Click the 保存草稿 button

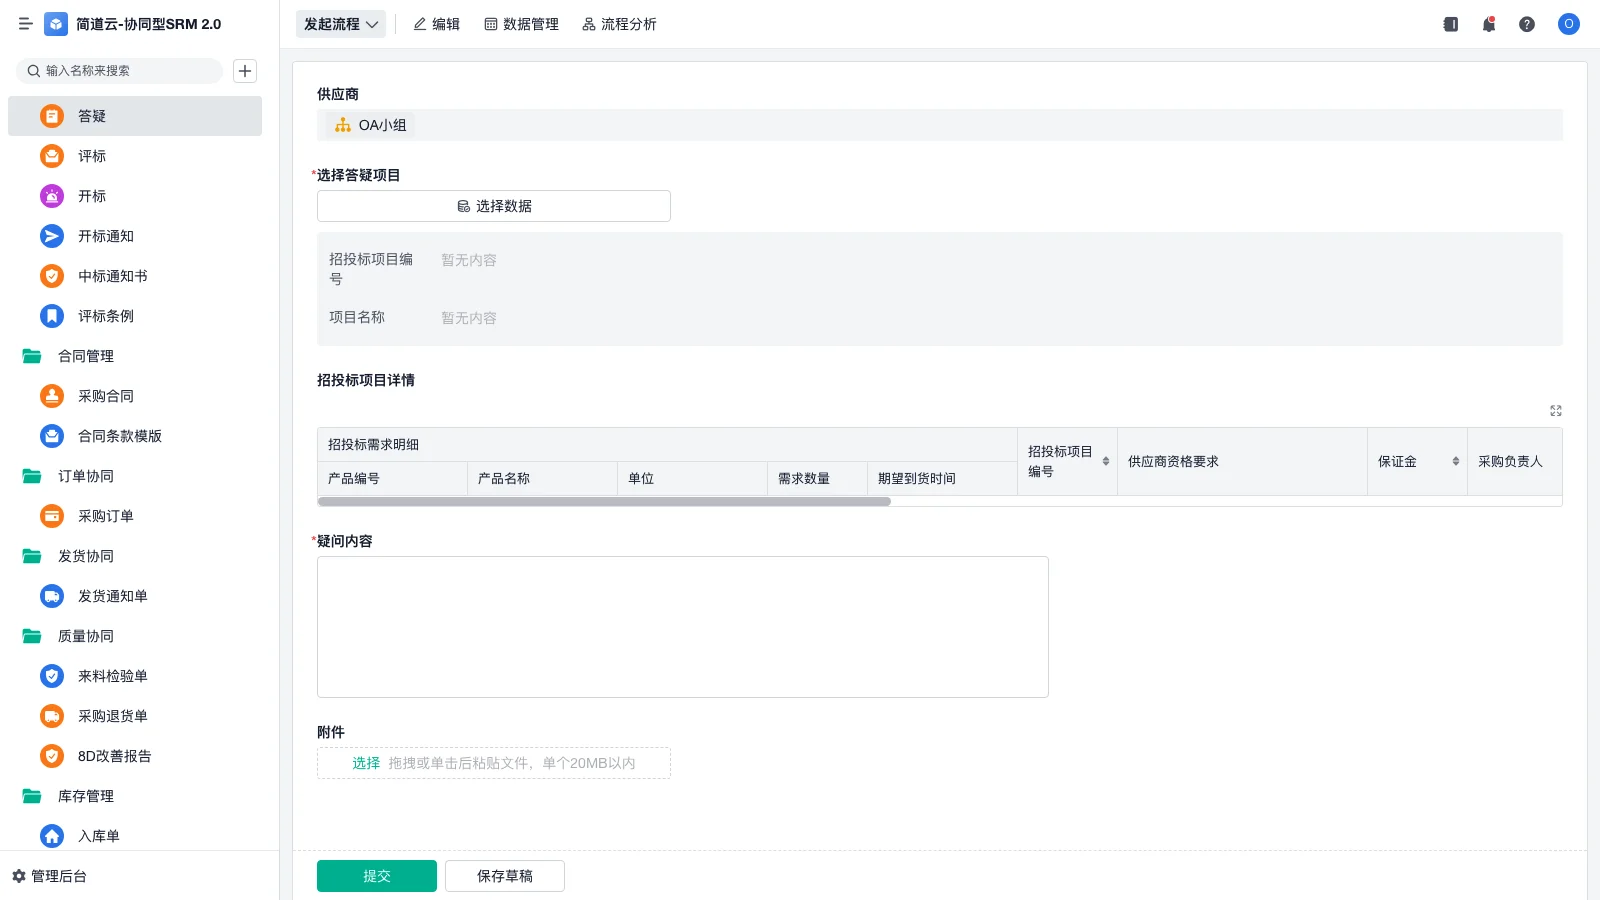pos(505,876)
